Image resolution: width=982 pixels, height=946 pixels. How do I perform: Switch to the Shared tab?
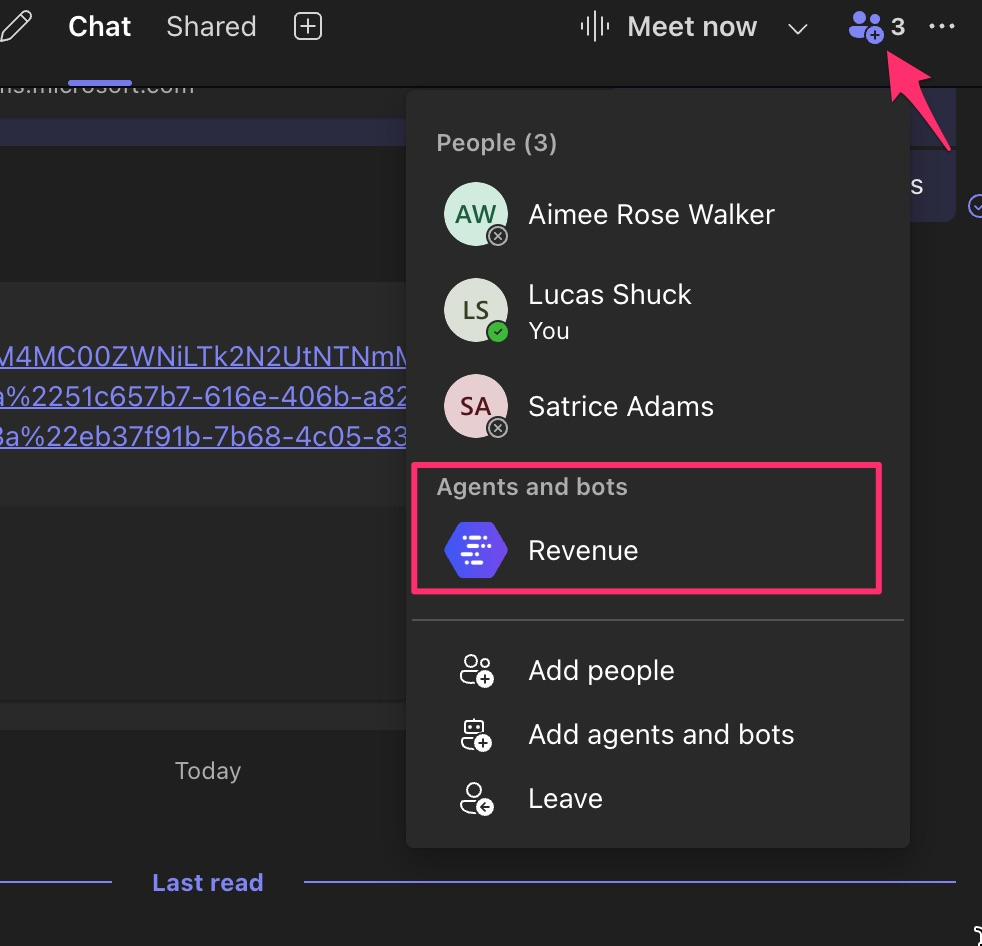211,27
